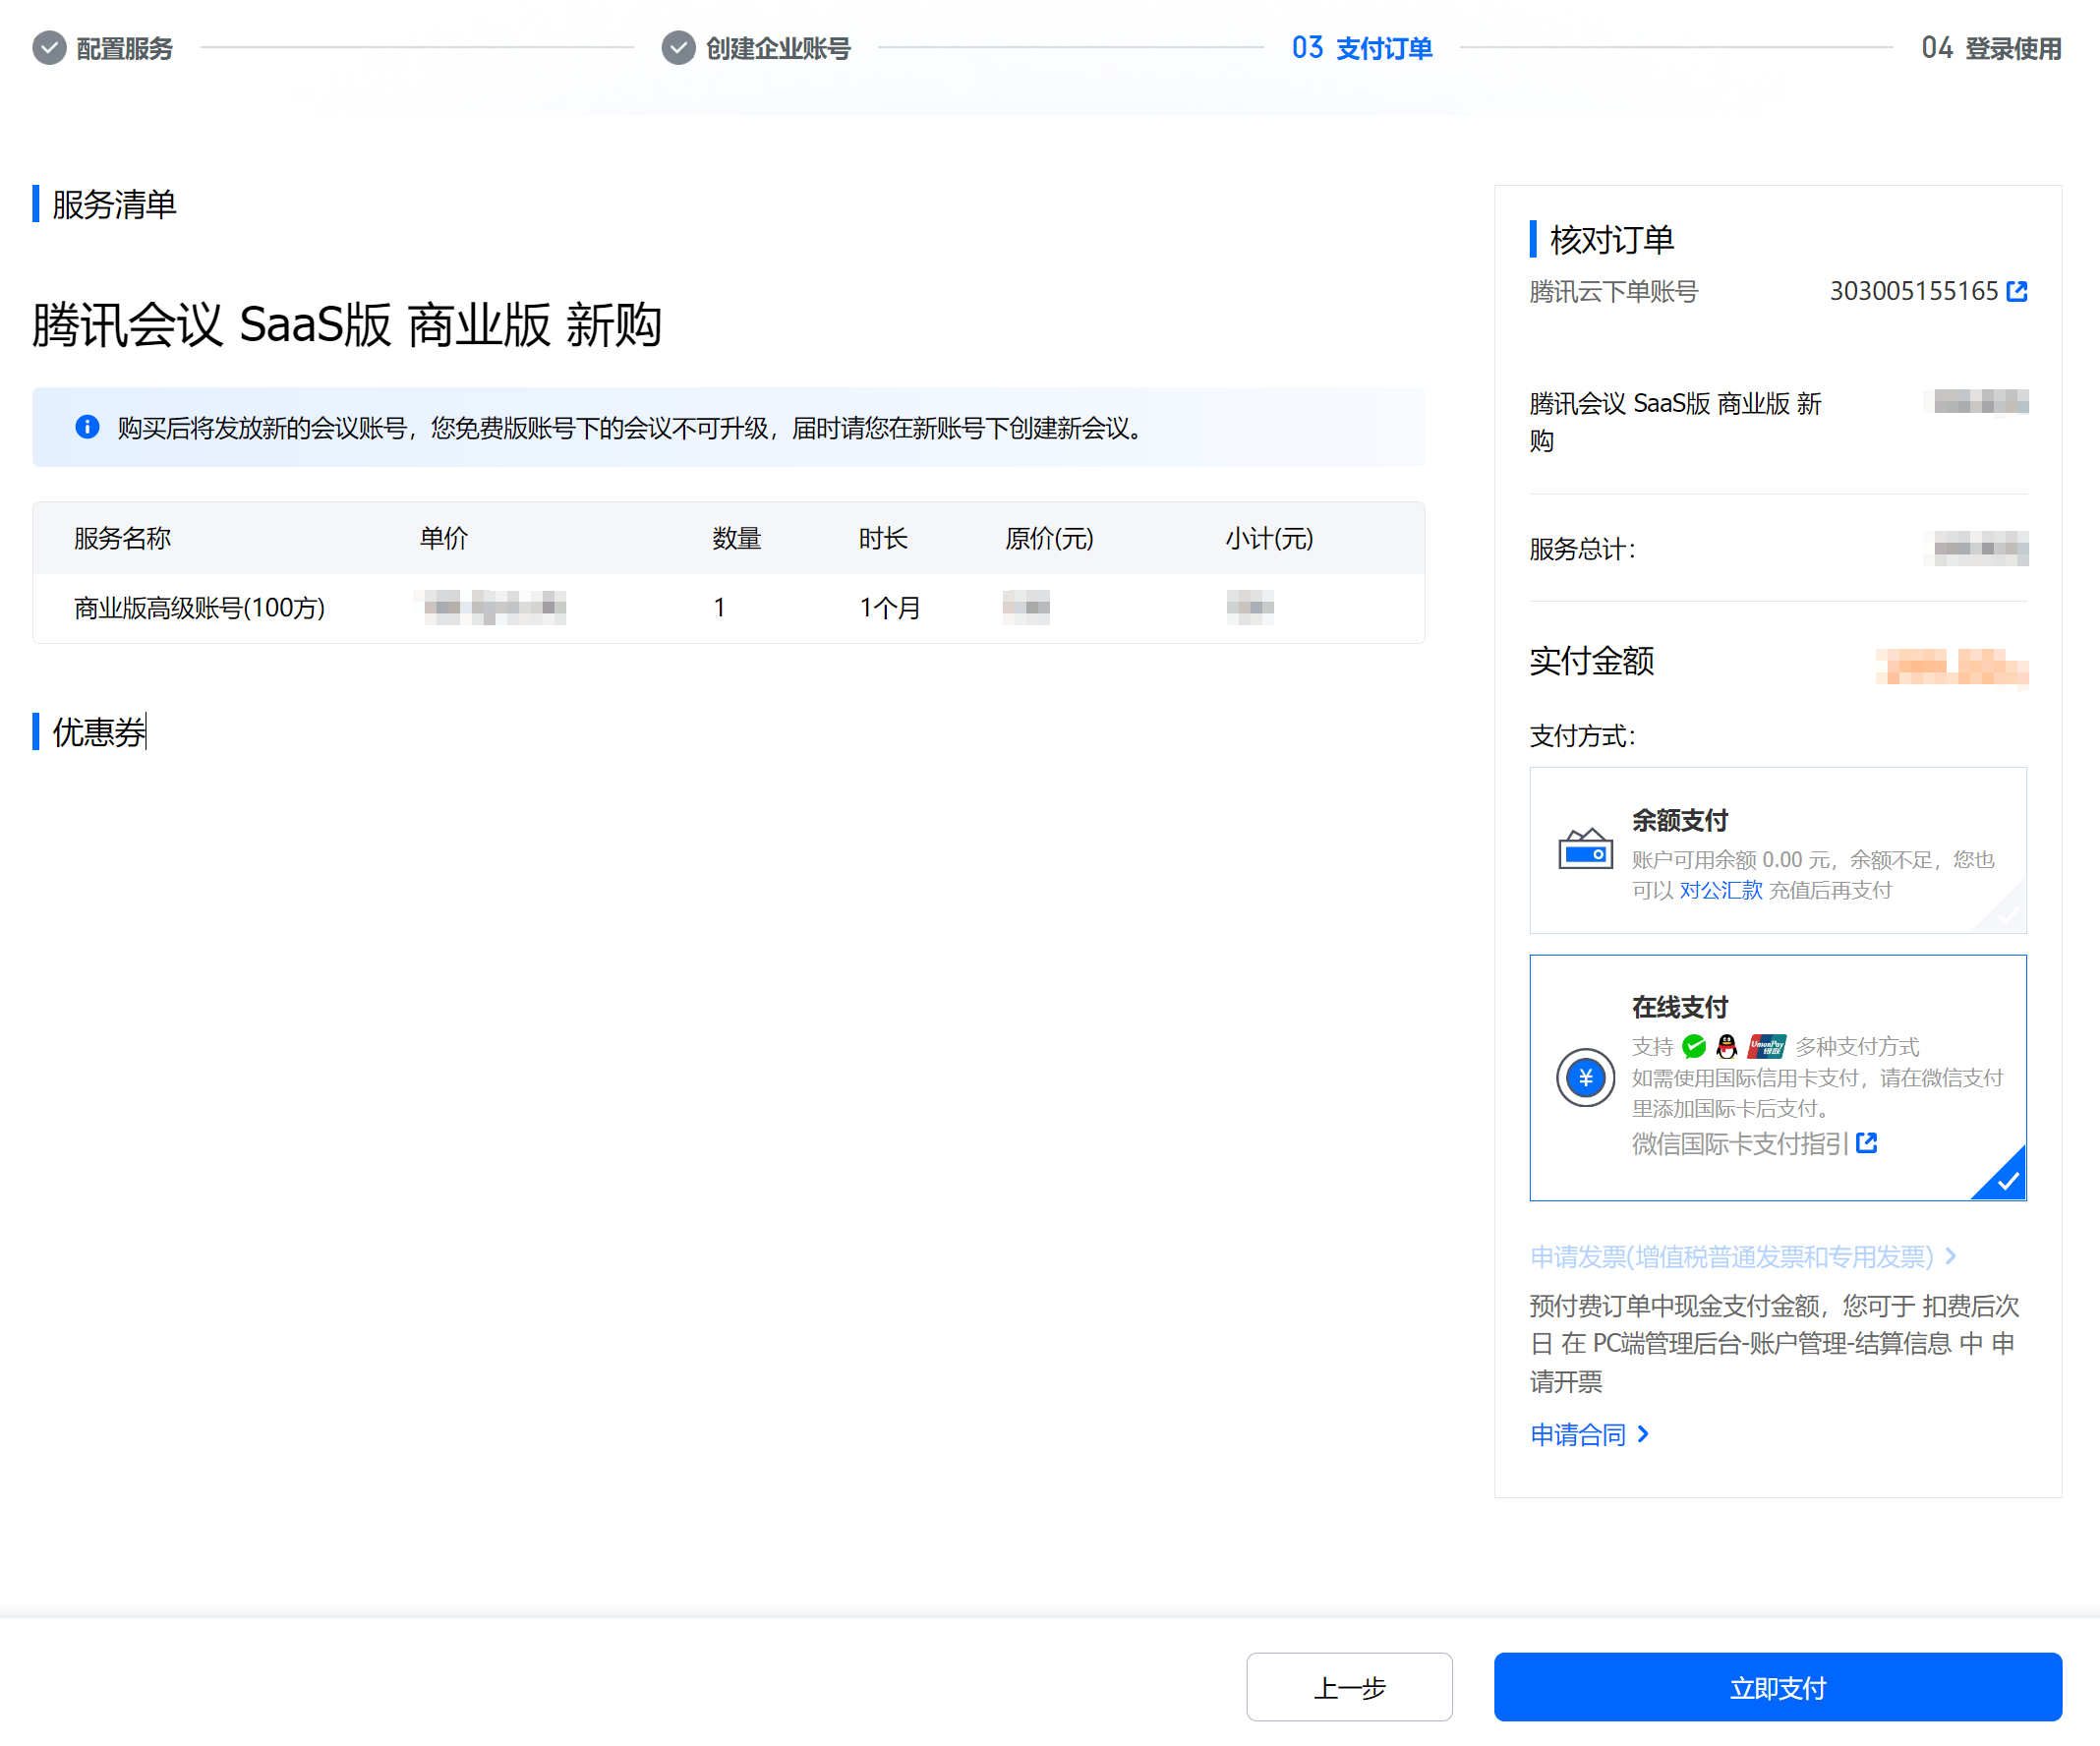Click the 上一步 button
Viewport: 2100px width, 1746px height.
point(1349,1687)
